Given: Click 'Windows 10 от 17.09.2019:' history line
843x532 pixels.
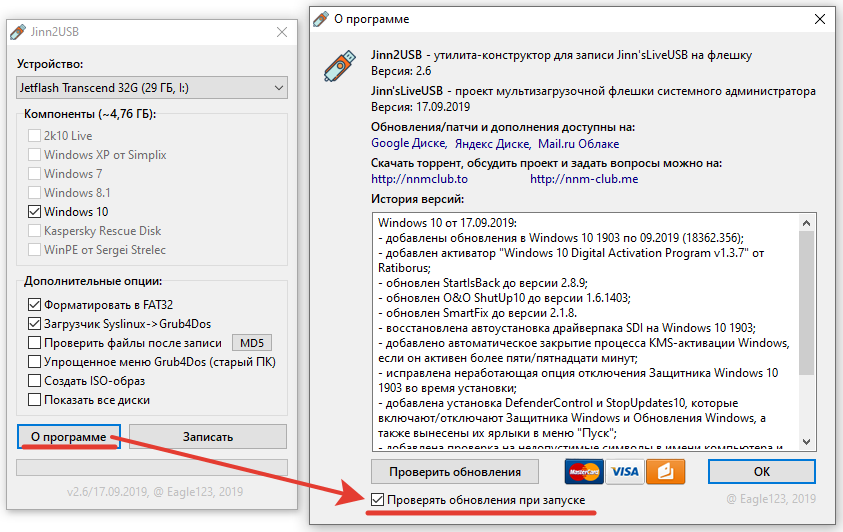Looking at the screenshot, I should click(x=447, y=222).
